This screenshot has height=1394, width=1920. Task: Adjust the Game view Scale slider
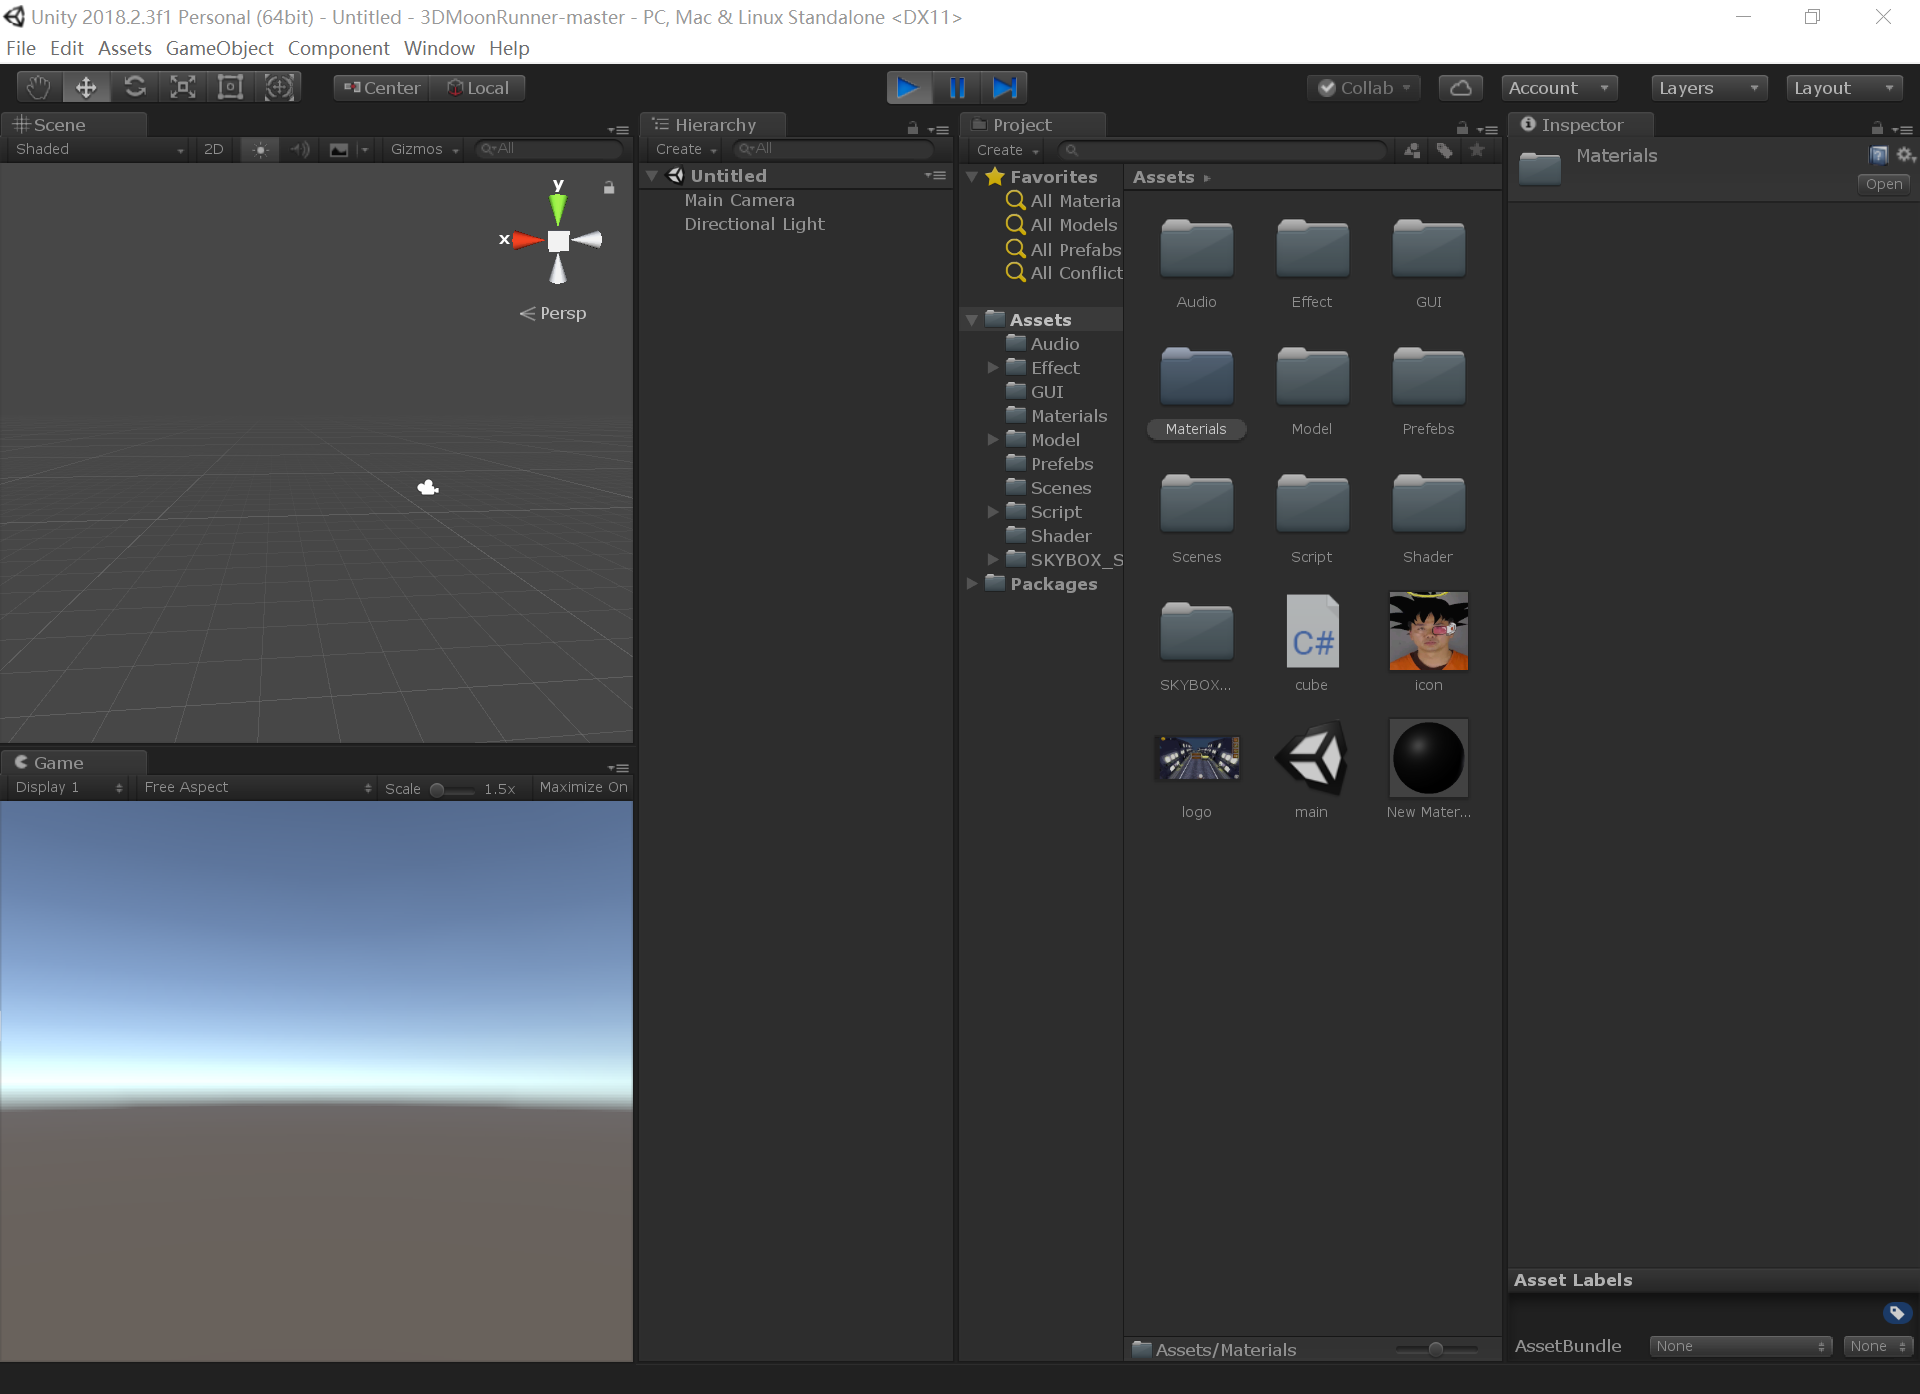click(x=452, y=789)
